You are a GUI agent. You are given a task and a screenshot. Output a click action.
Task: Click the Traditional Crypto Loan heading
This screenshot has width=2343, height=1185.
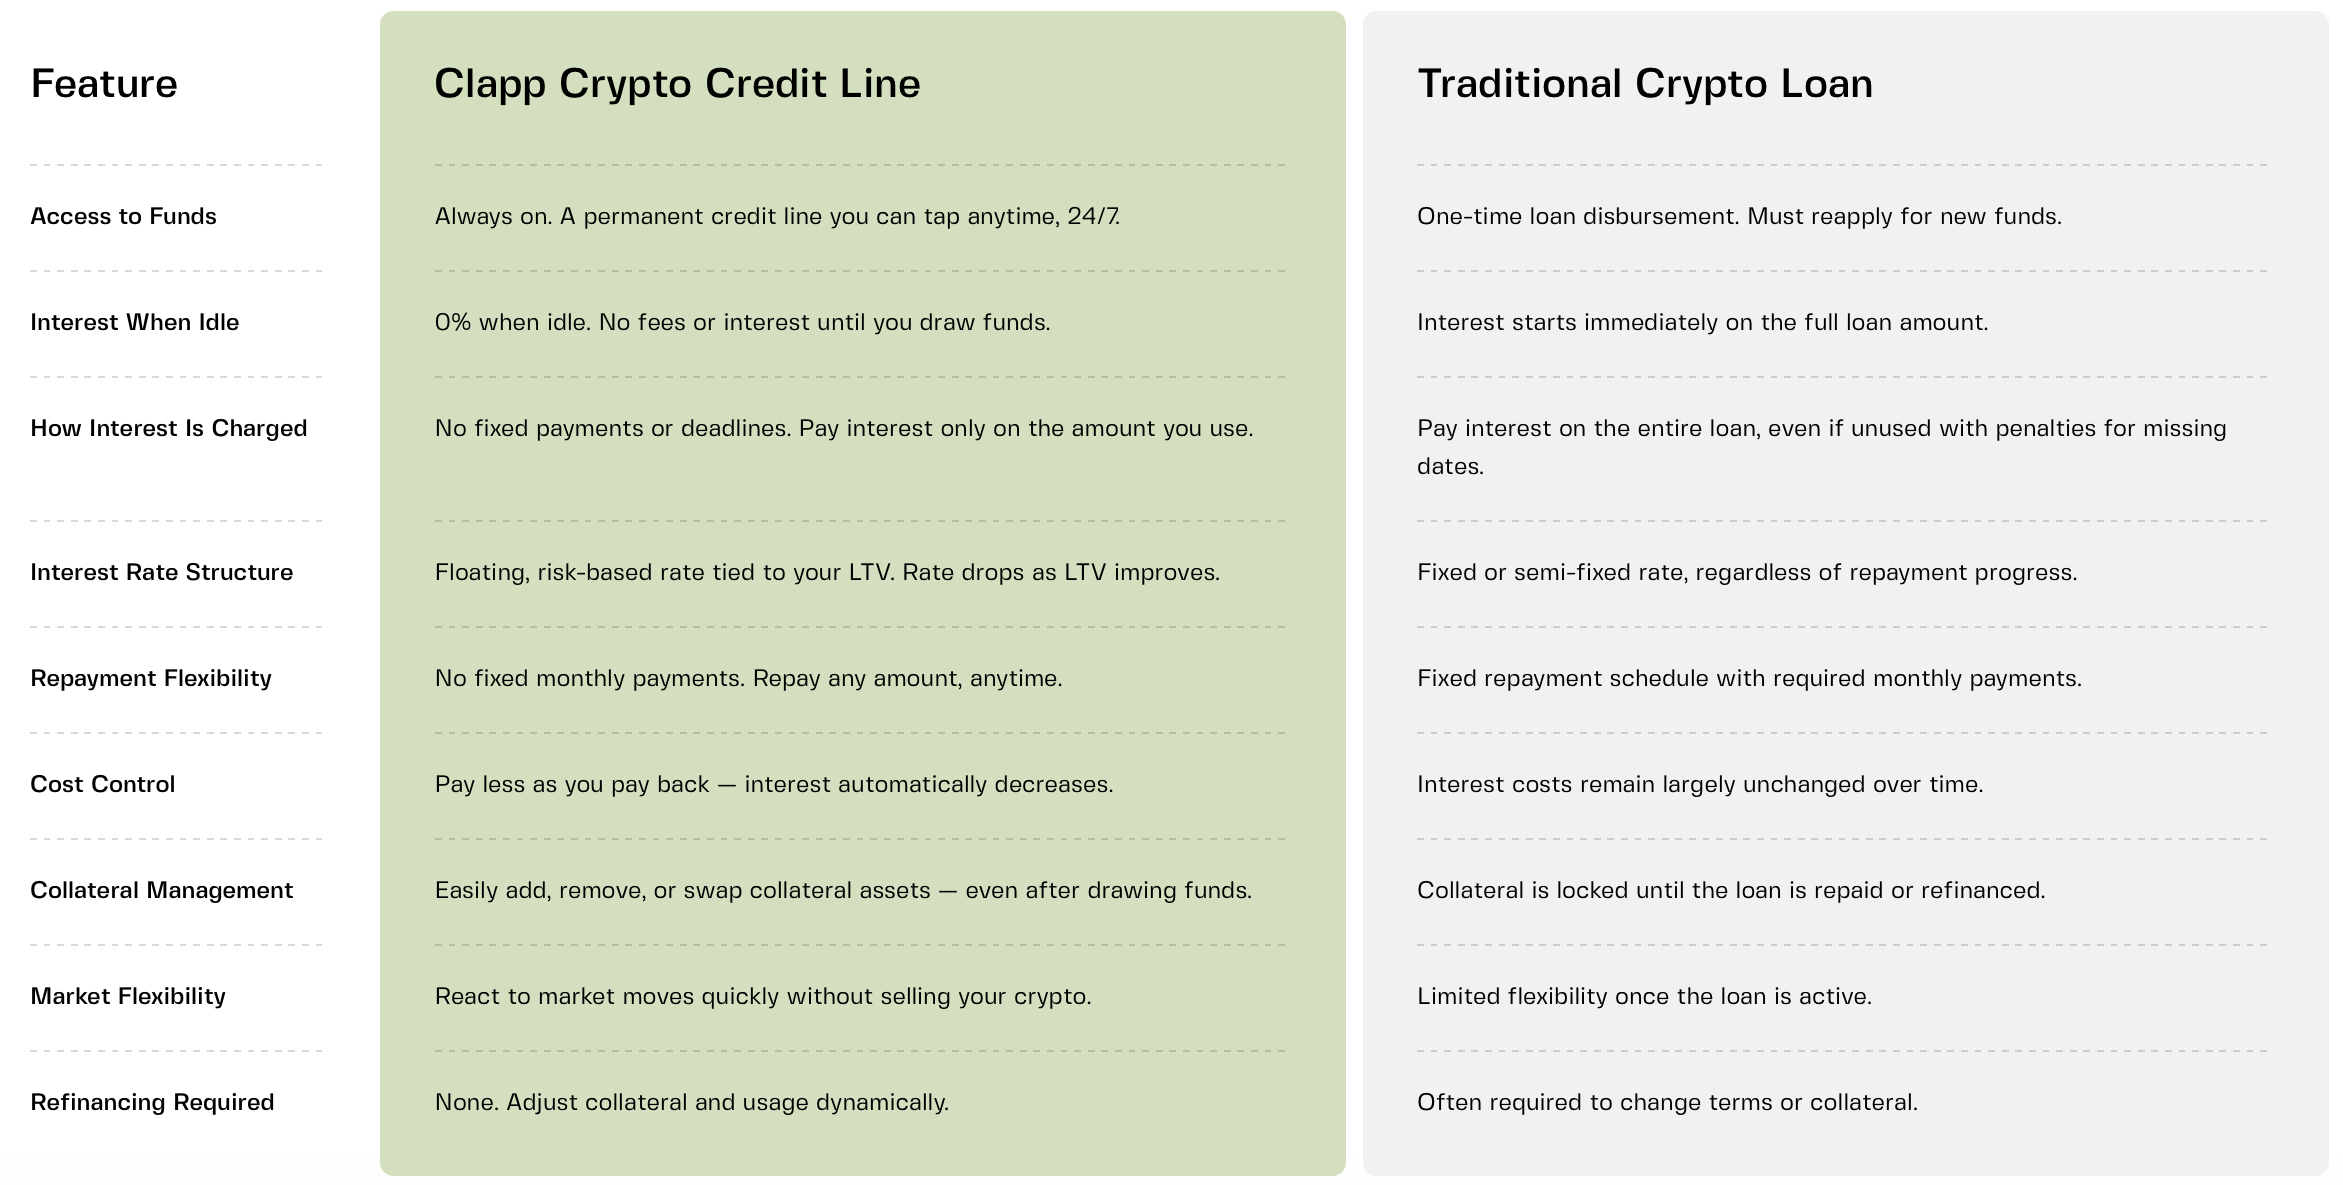[1645, 84]
